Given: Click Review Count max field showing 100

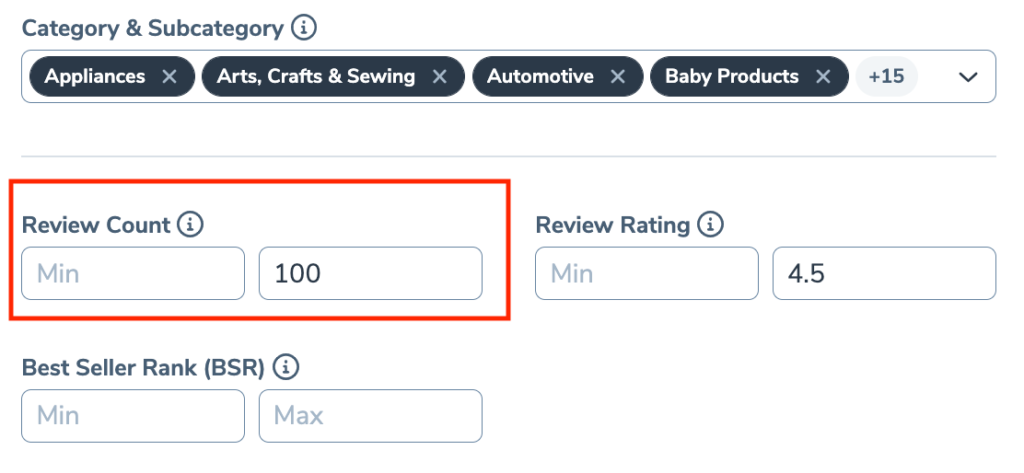Looking at the screenshot, I should tap(370, 273).
